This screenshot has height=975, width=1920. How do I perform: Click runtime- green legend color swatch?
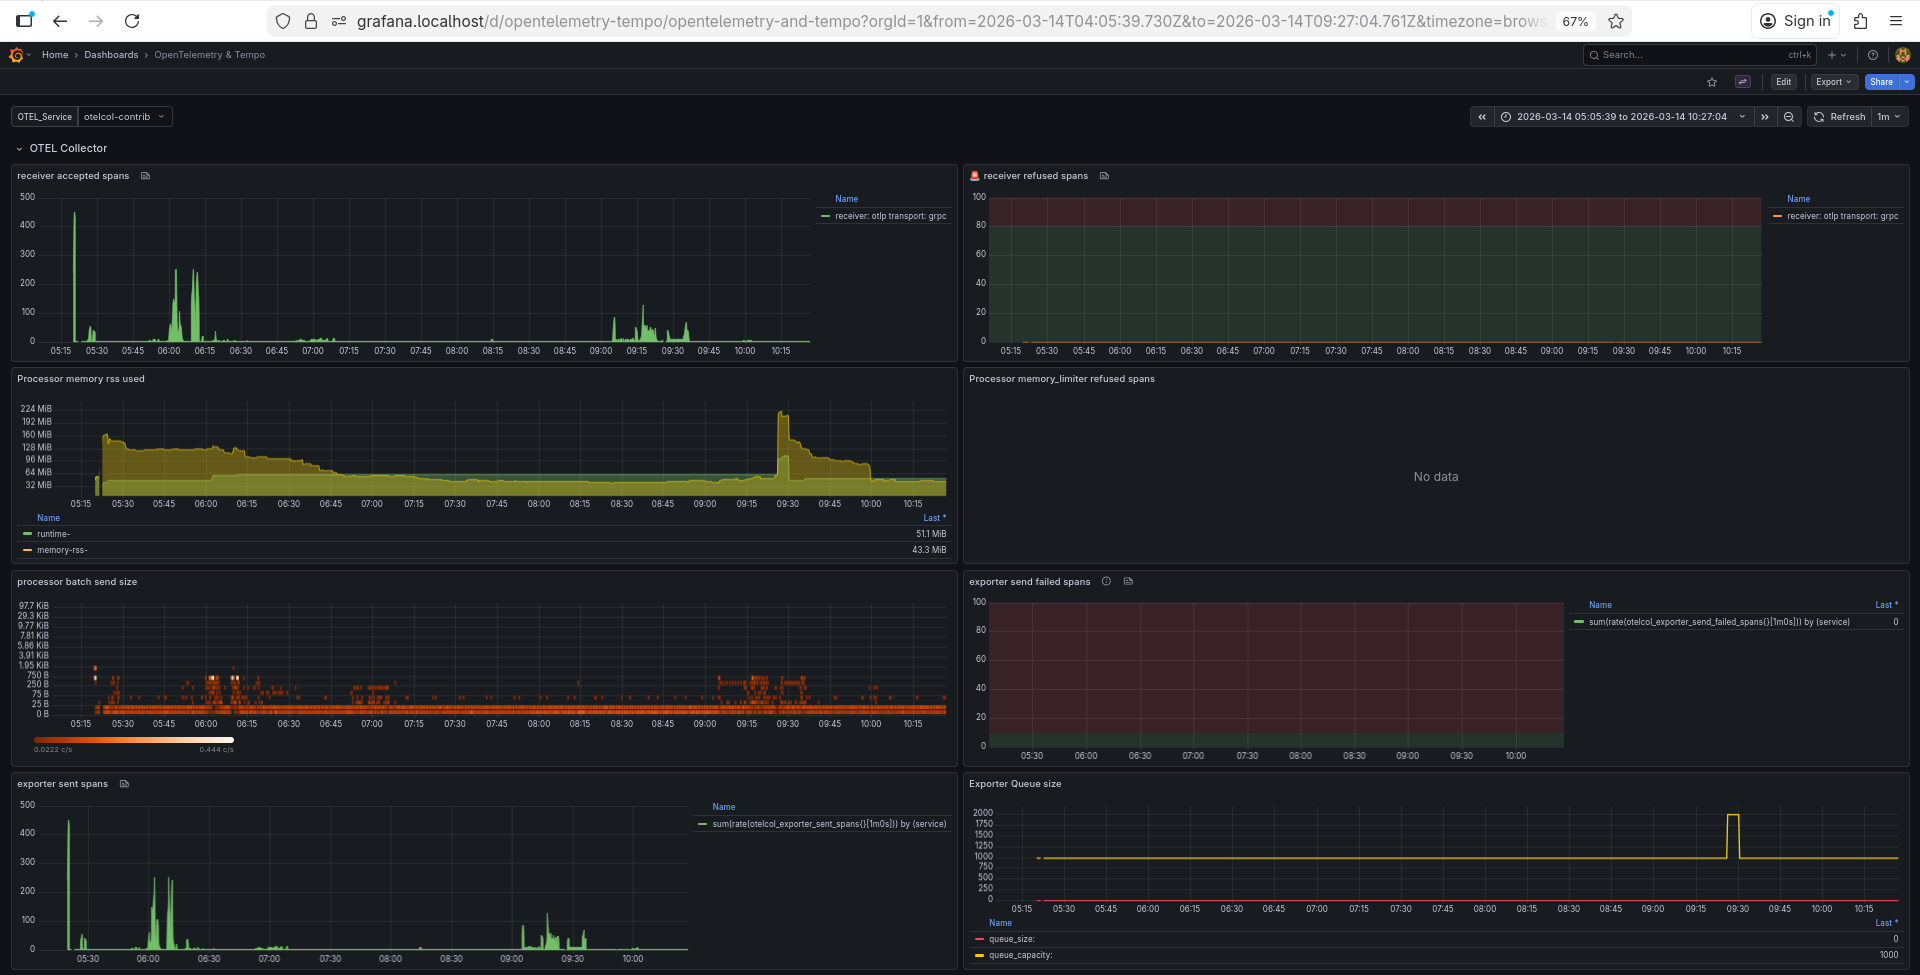pos(28,534)
